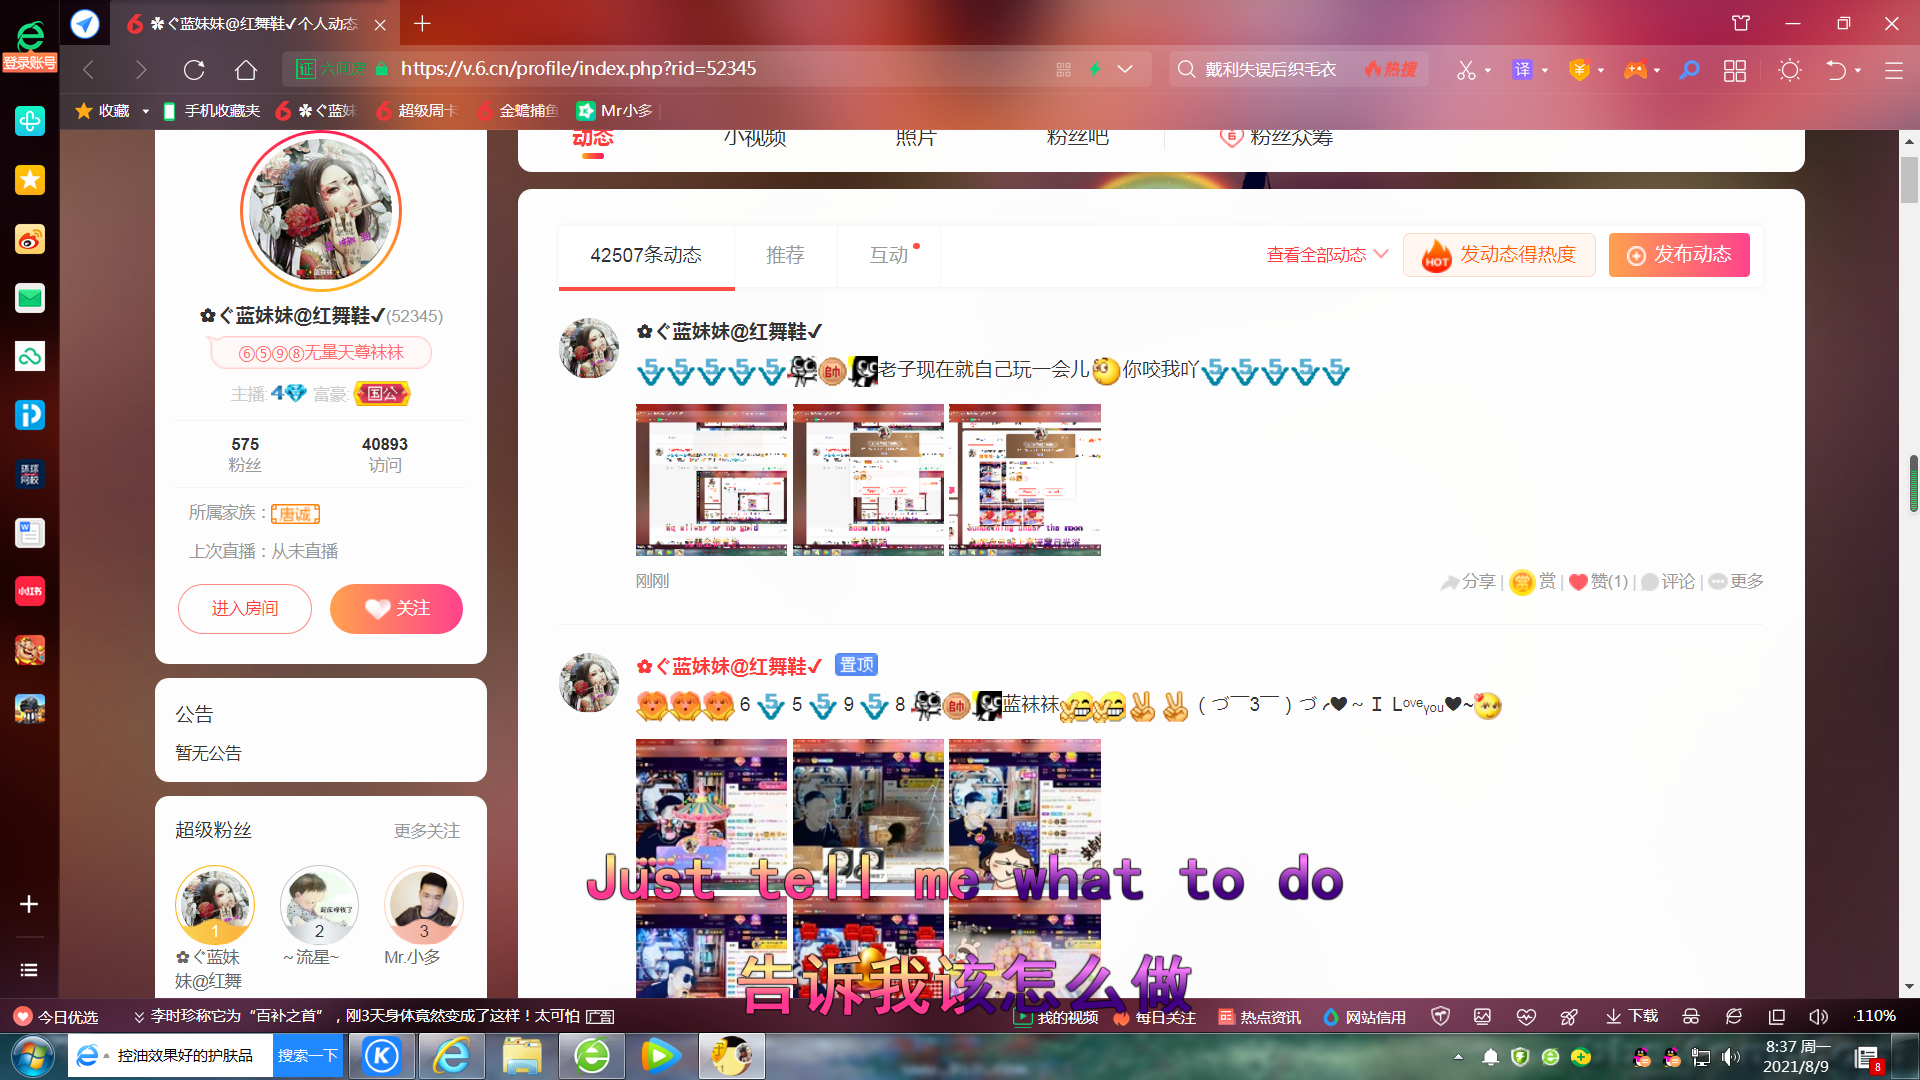
Task: Click the blue key password icon
Action: point(1689,70)
